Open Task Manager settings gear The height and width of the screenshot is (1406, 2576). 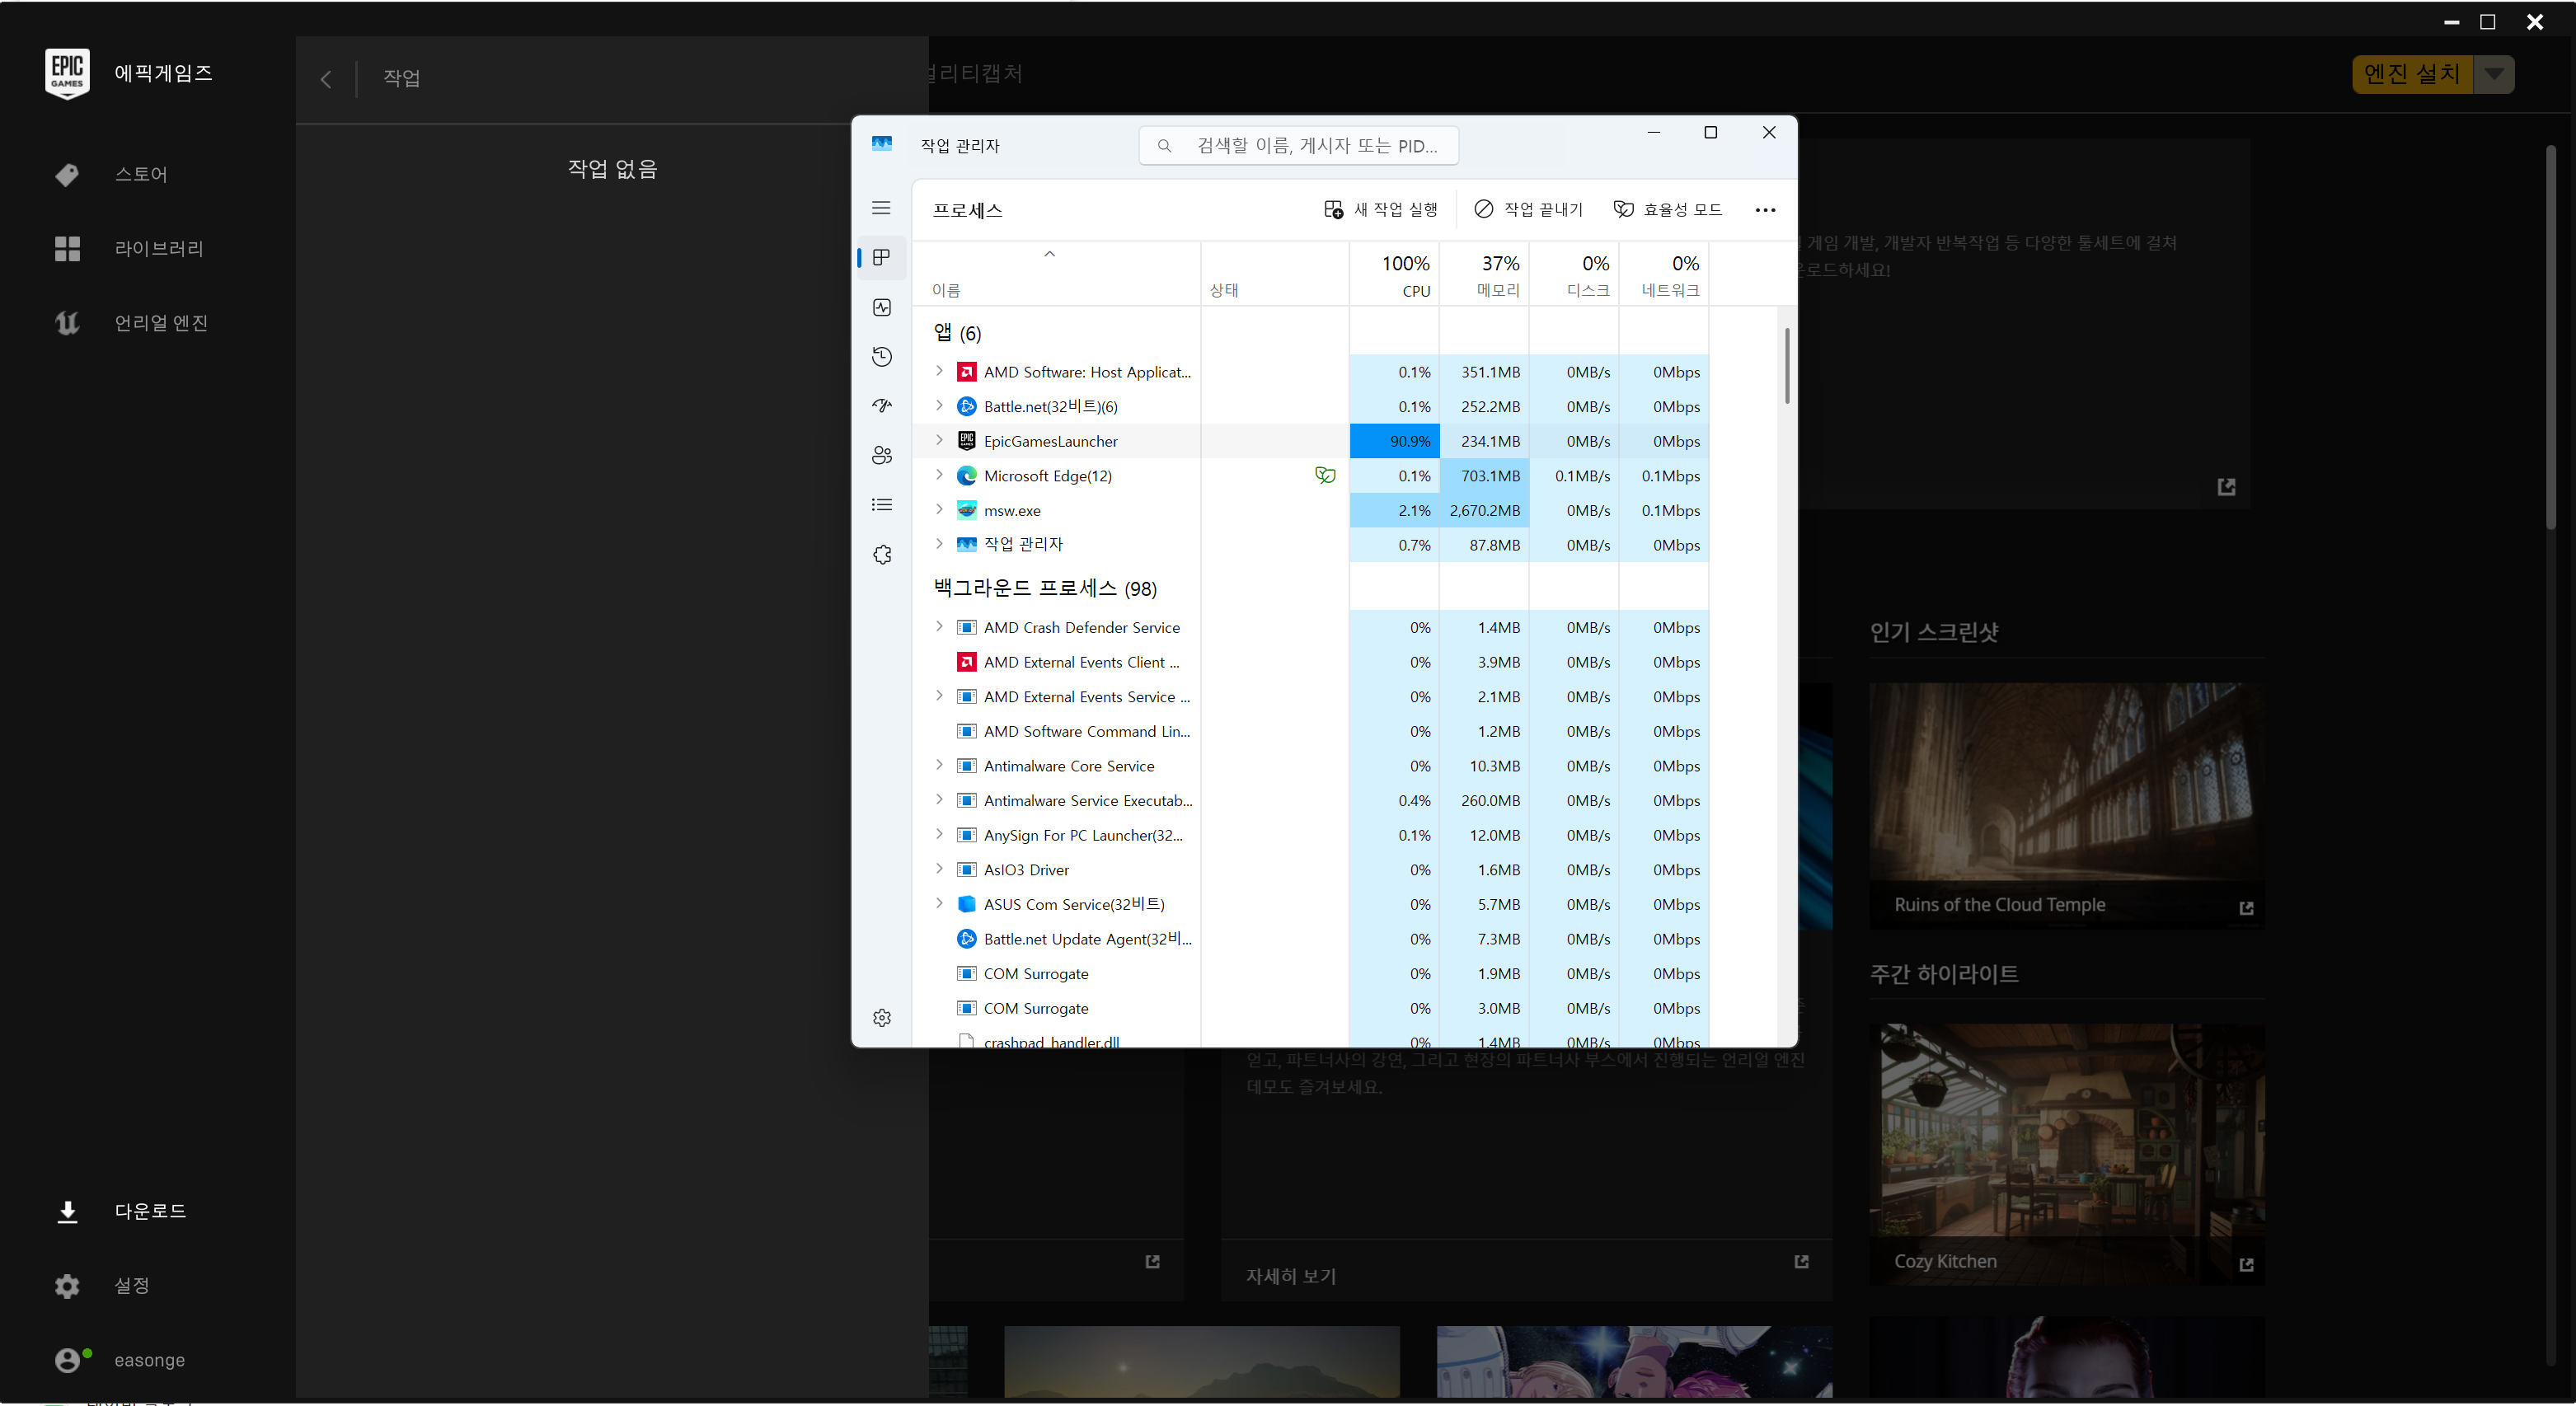pos(881,1017)
